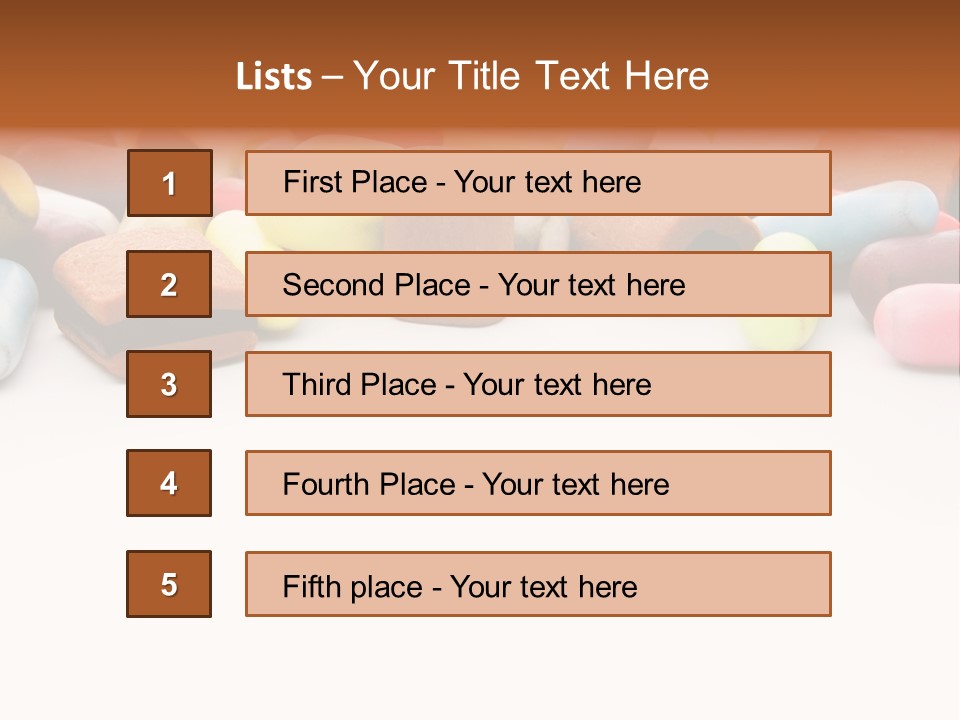Select the number 4 square
This screenshot has width=960, height=720.
click(169, 483)
